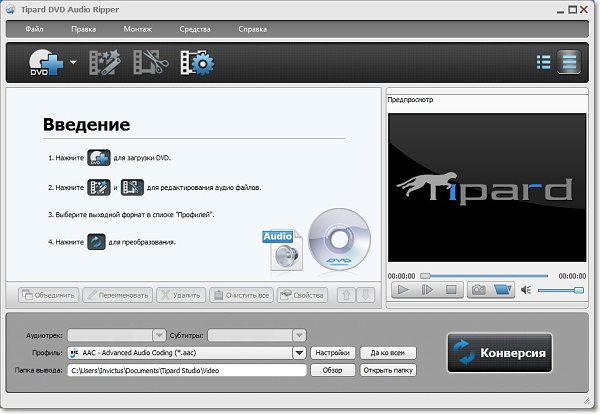Click the Введение heading
The image size is (600, 414).
(86, 124)
